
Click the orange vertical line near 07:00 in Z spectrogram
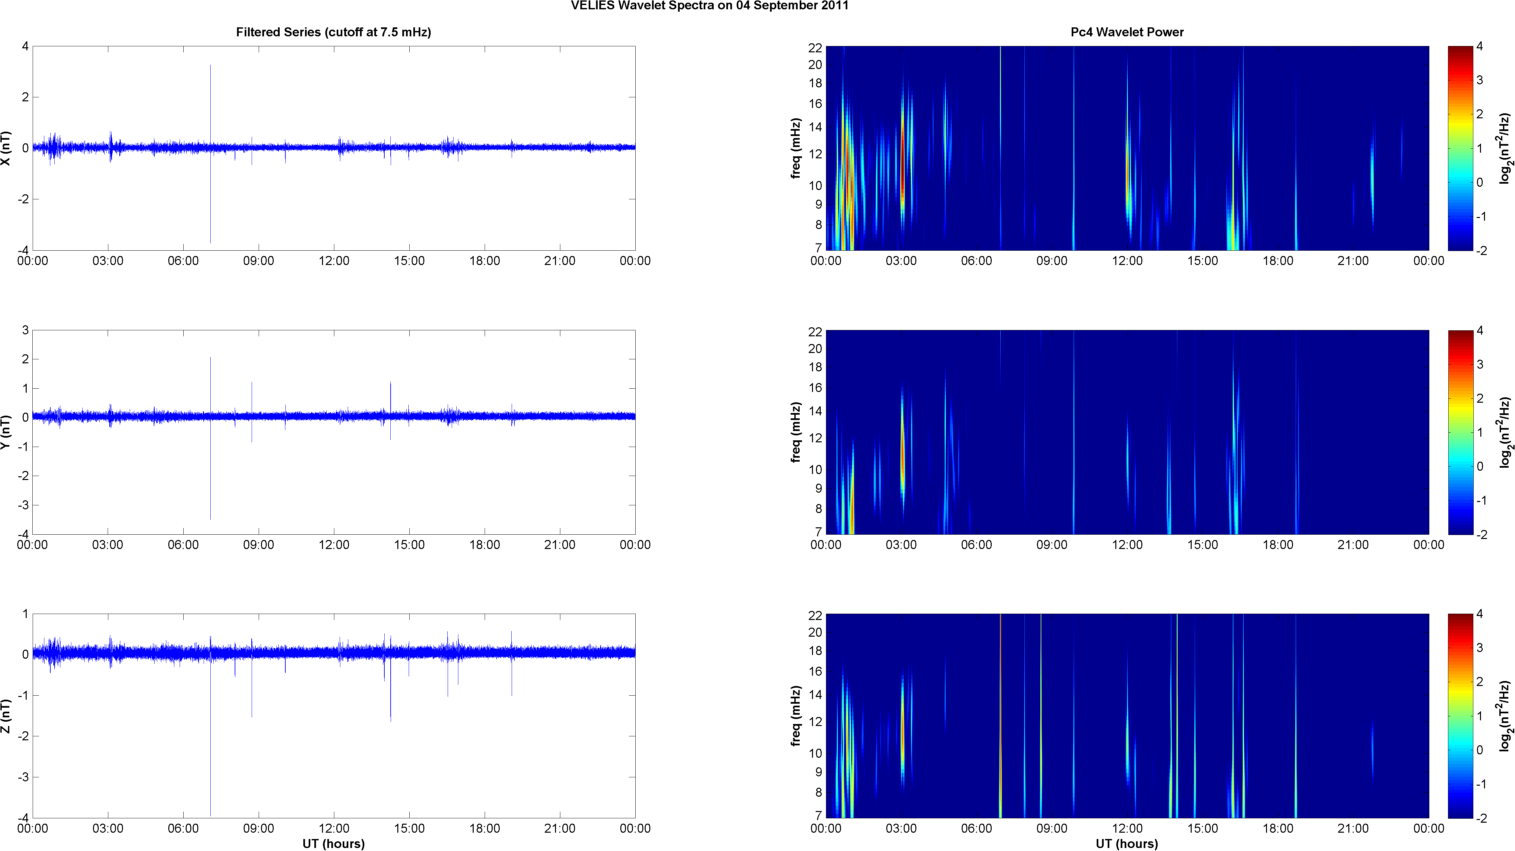coord(1000,716)
